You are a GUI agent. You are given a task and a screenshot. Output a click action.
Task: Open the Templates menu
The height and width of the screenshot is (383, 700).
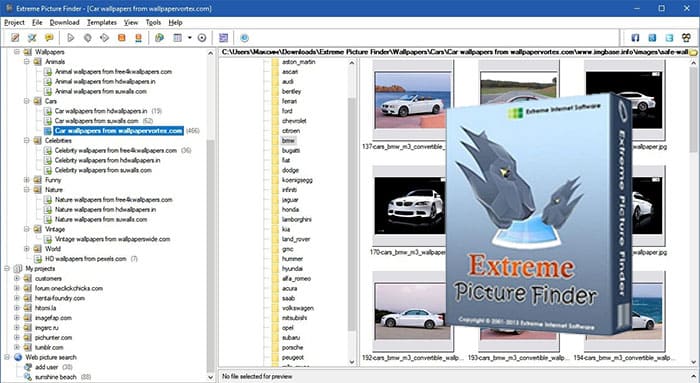[102, 22]
